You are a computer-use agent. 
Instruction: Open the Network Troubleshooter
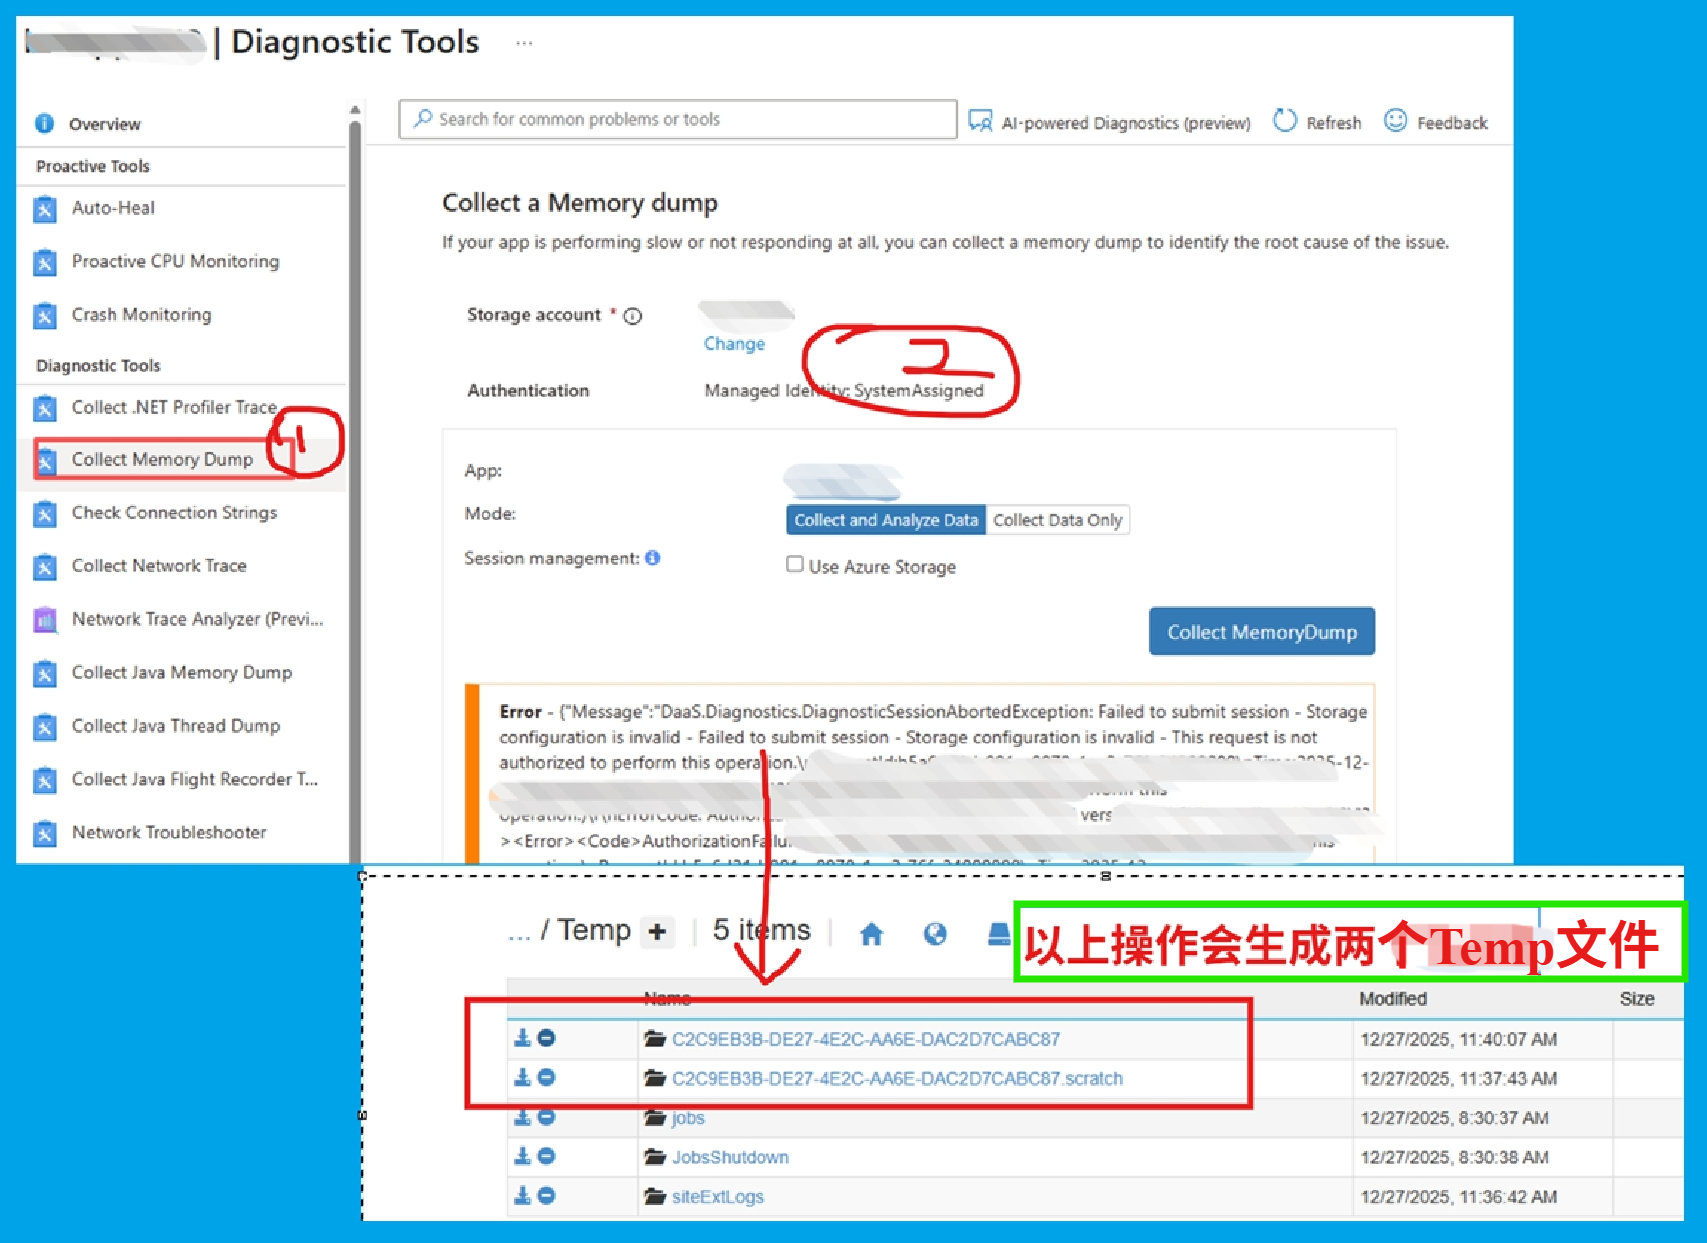point(168,832)
